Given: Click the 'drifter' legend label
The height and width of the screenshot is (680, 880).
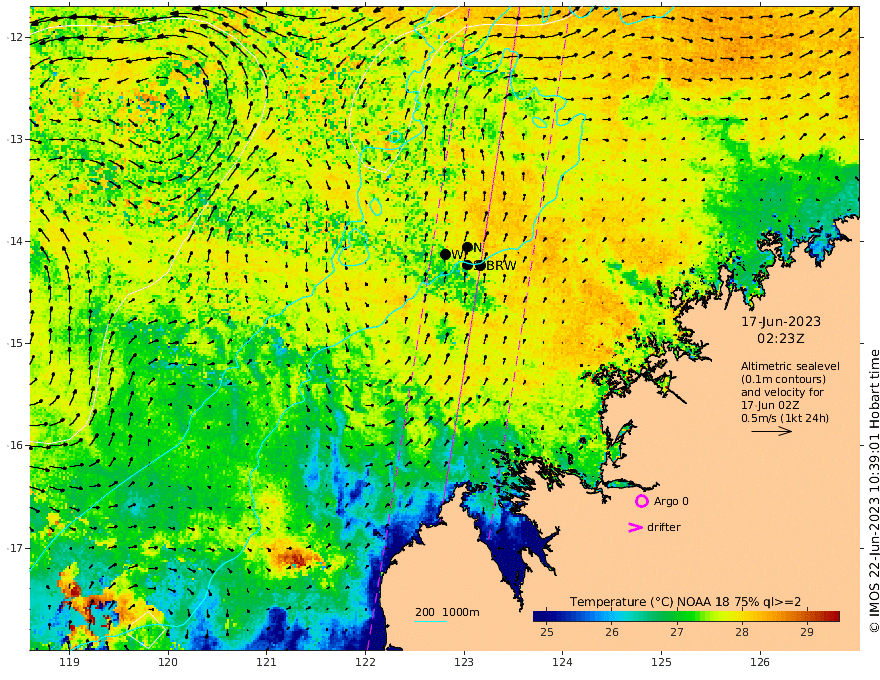Looking at the screenshot, I should click(x=664, y=527).
